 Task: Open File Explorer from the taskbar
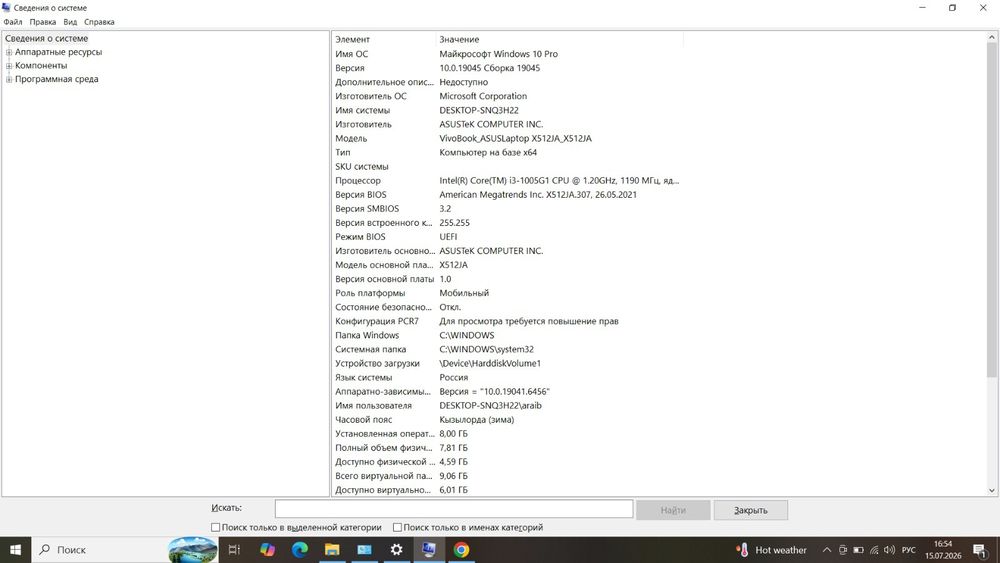pyautogui.click(x=332, y=550)
